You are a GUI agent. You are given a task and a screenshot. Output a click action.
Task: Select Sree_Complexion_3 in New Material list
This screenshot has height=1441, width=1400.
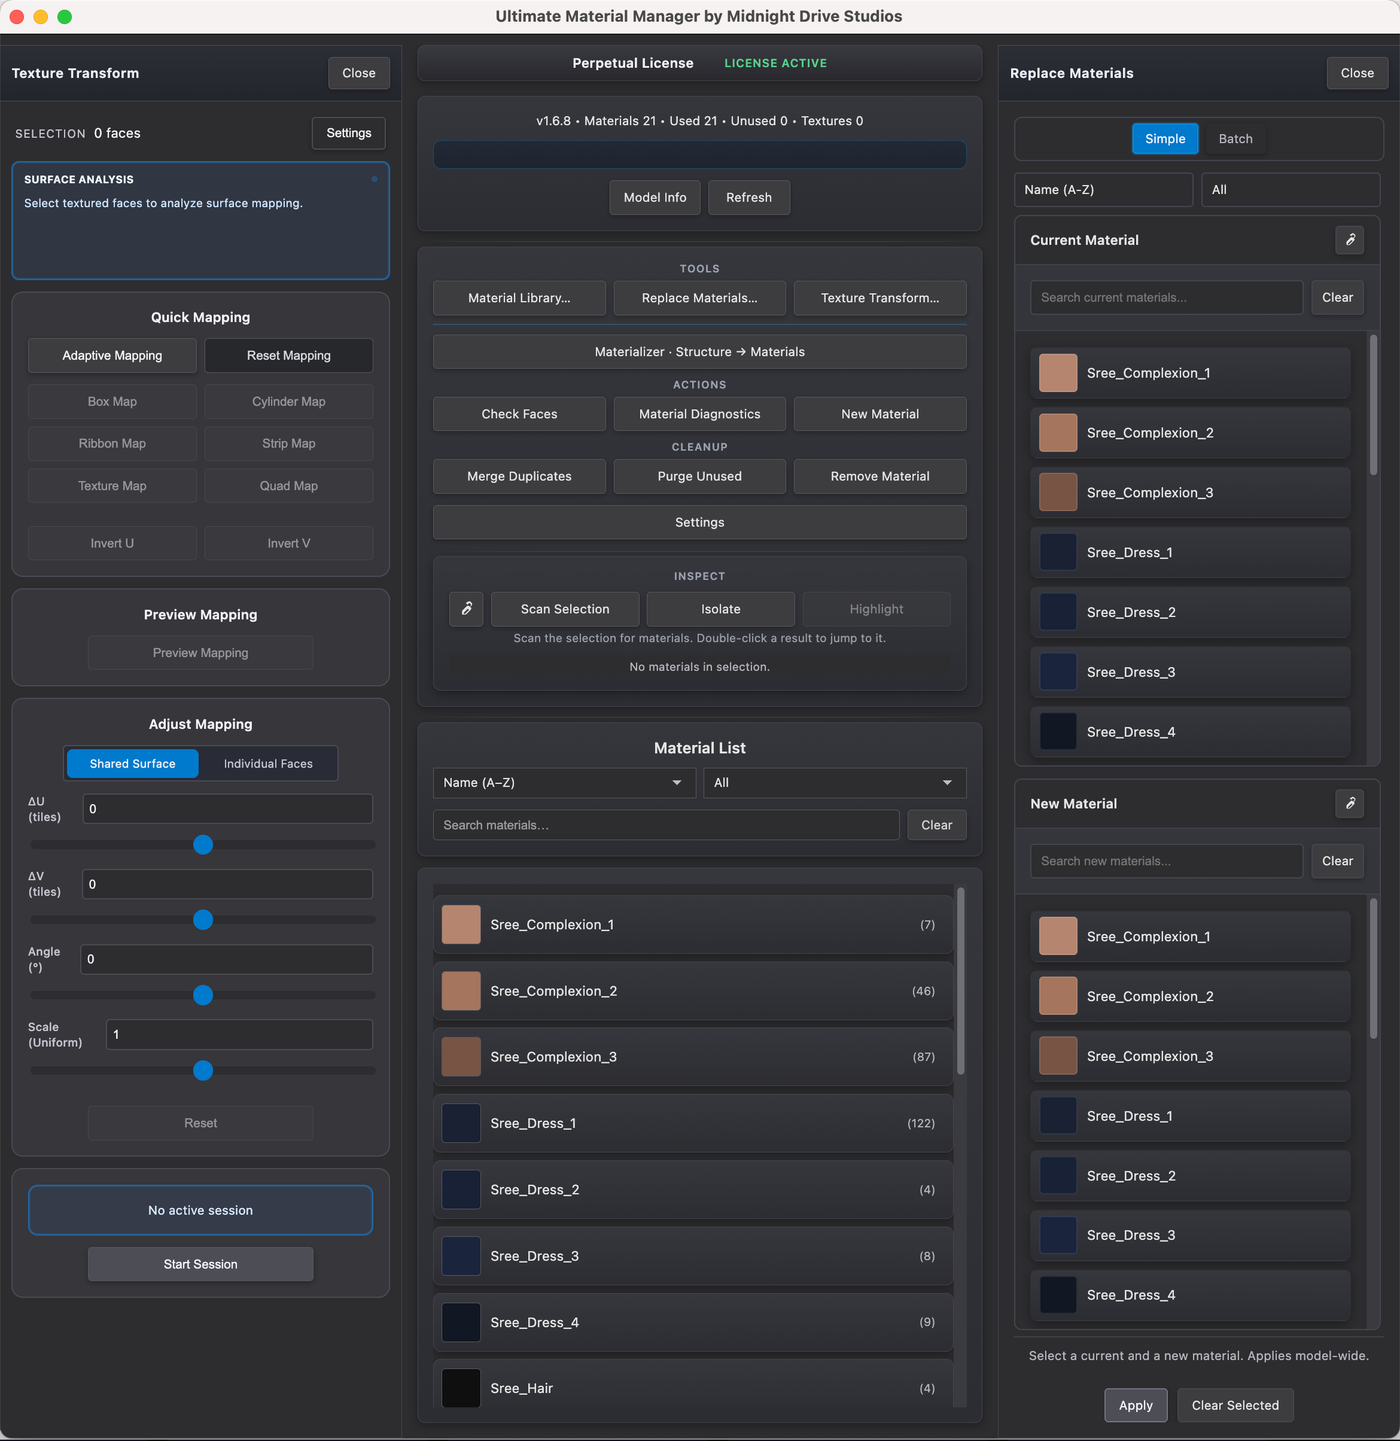(1190, 1056)
